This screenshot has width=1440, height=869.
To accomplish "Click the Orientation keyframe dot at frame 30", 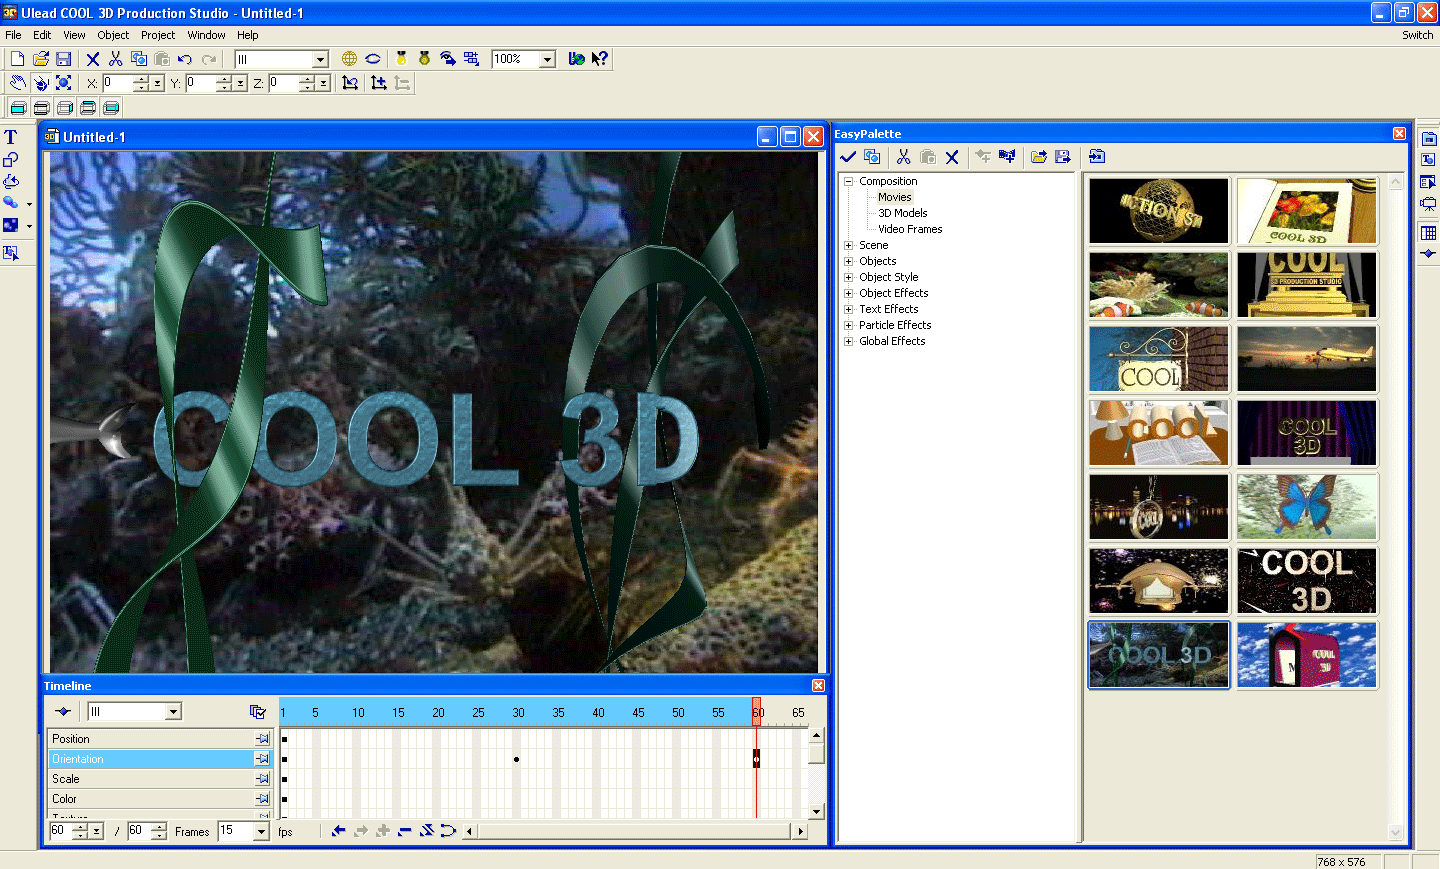I will pos(516,759).
